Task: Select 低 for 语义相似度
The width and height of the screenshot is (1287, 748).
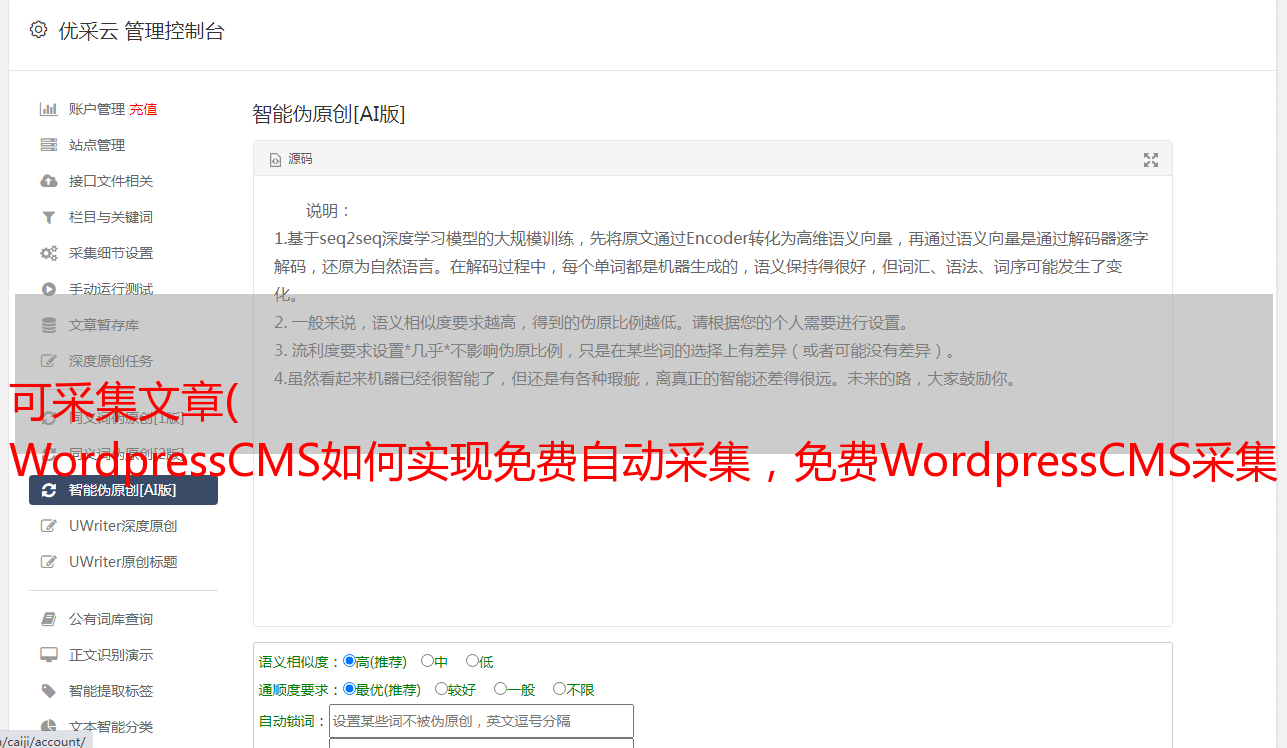Action: [x=473, y=661]
